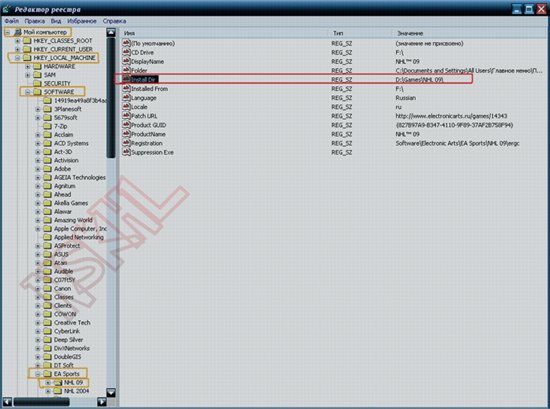
Task: Select the DivXNetworks key
Action: tap(72, 348)
